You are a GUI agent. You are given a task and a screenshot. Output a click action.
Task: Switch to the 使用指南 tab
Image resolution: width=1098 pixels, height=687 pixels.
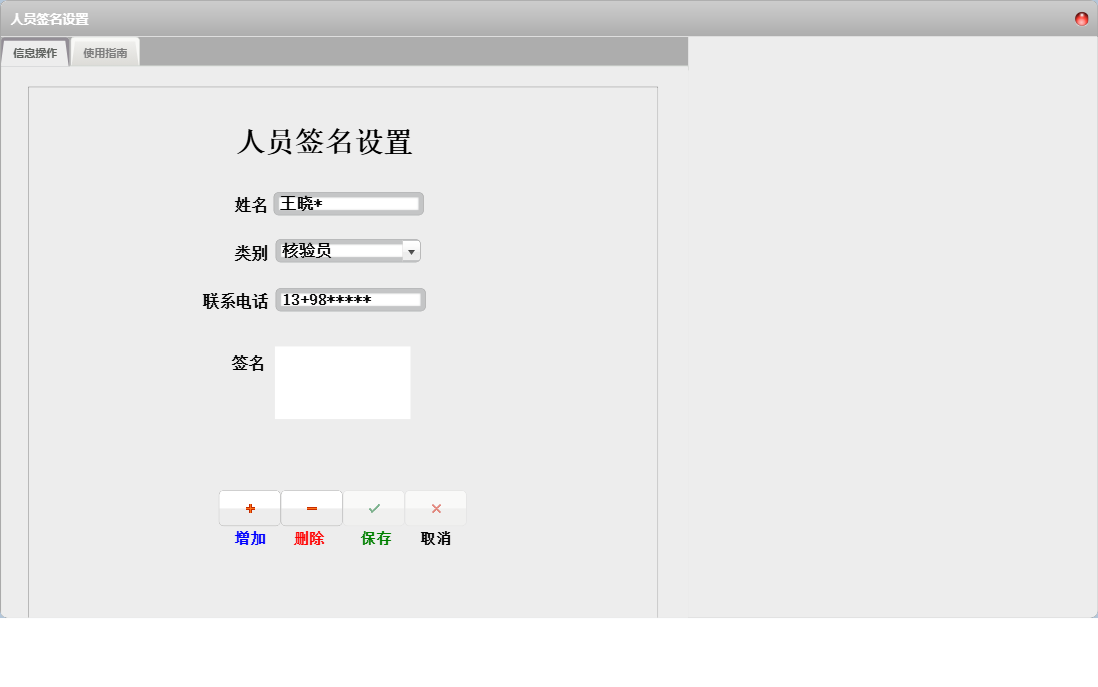coord(105,52)
